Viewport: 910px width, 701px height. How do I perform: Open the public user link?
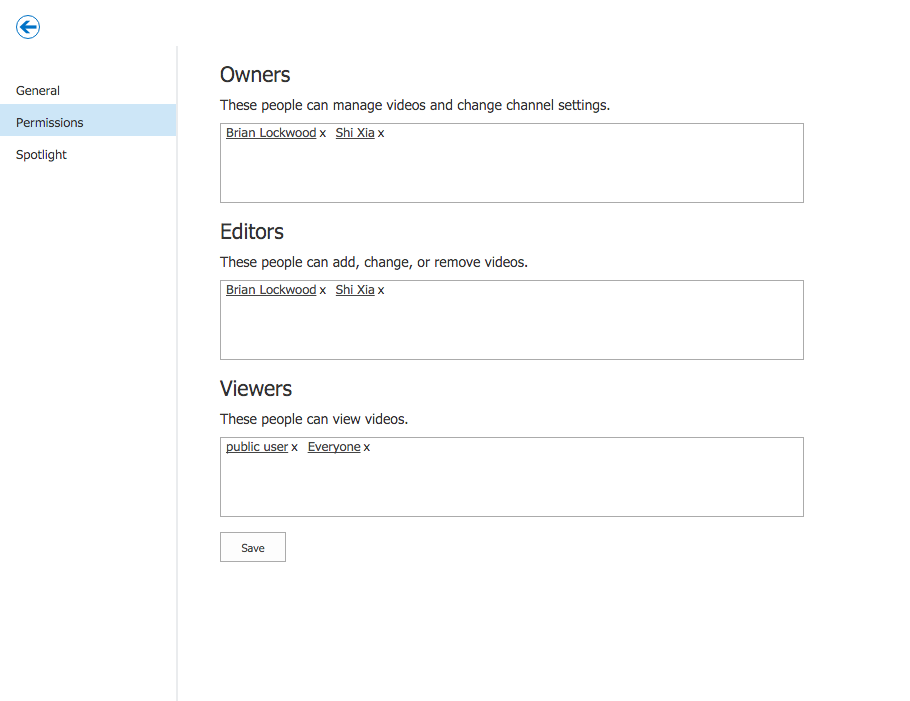tap(257, 447)
